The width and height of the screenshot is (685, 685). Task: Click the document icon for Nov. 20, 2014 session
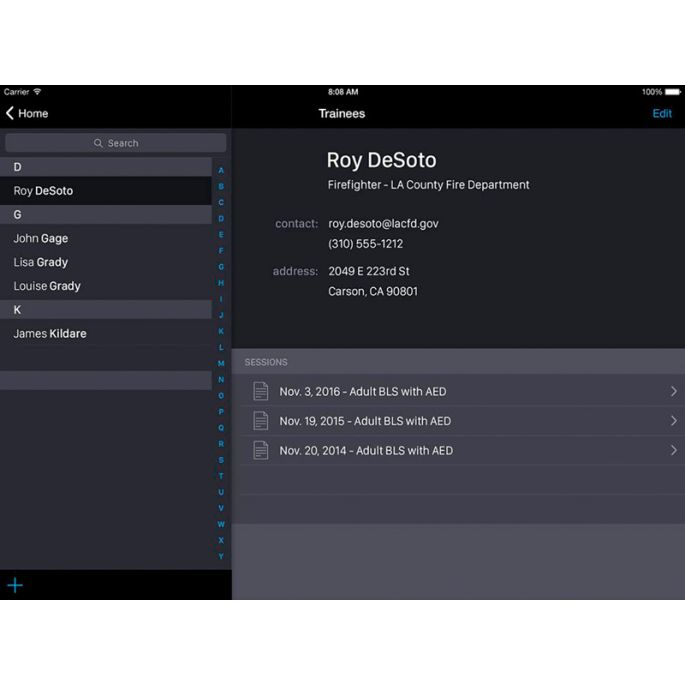click(x=261, y=450)
